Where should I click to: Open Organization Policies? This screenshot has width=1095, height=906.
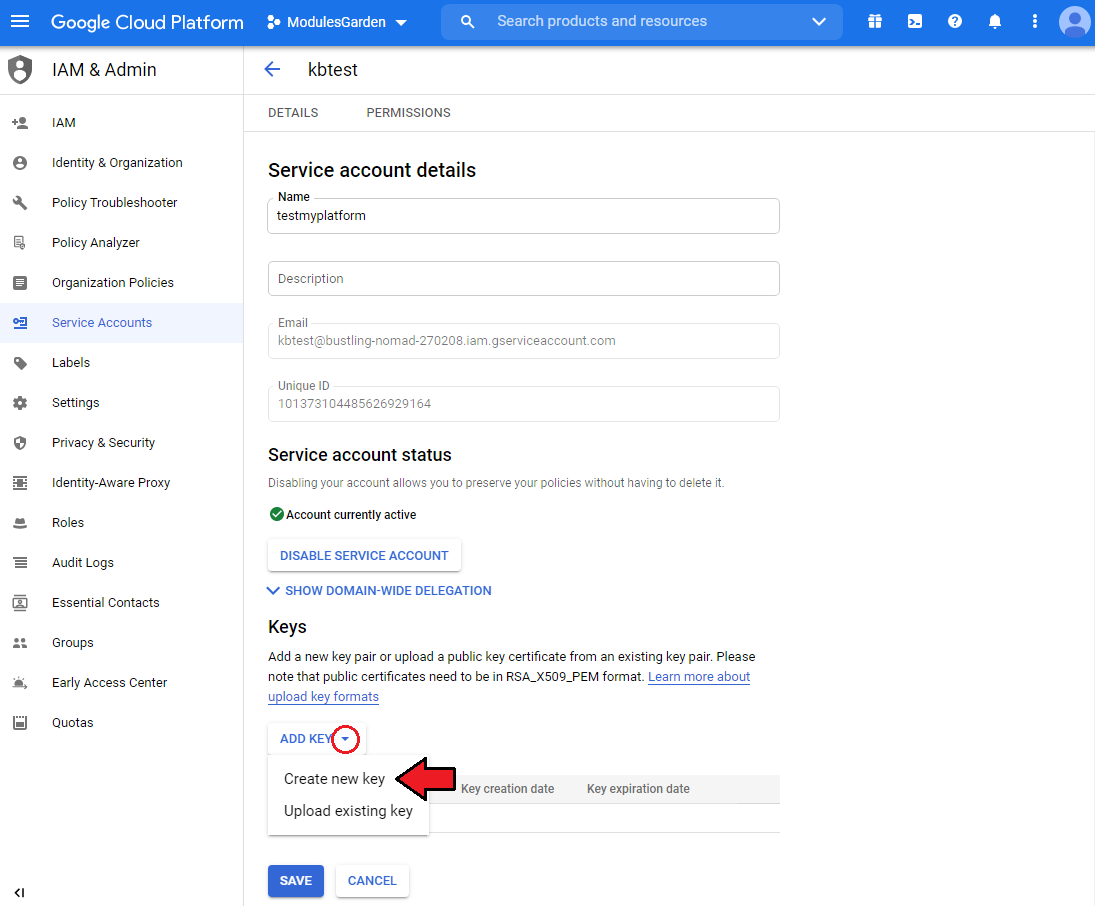pyautogui.click(x=112, y=283)
